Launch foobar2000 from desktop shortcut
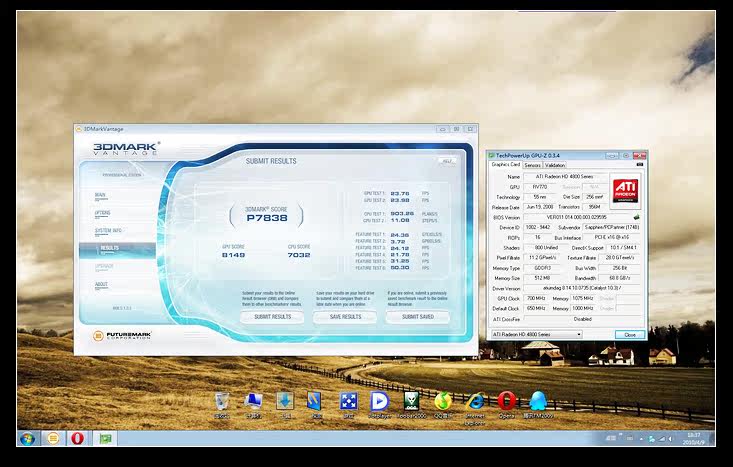733x467 pixels. click(410, 401)
